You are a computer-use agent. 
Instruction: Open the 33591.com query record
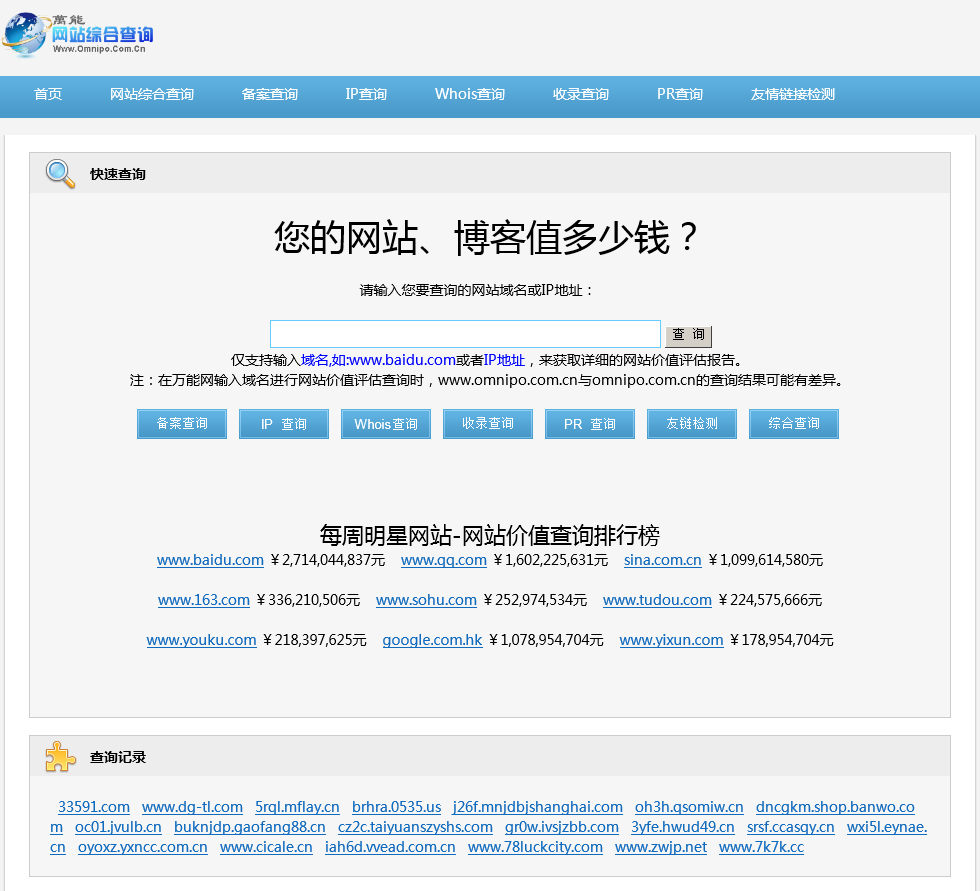pyautogui.click(x=94, y=807)
